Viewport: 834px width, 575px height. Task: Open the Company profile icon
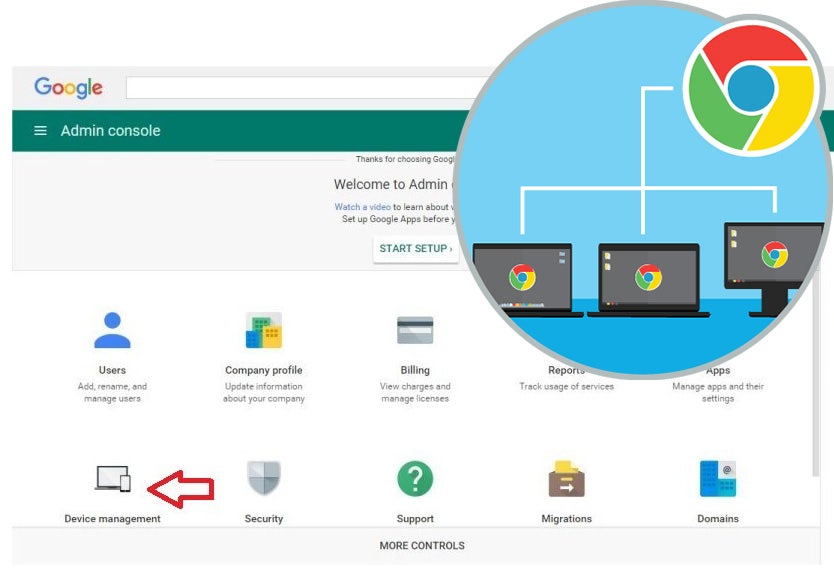264,330
